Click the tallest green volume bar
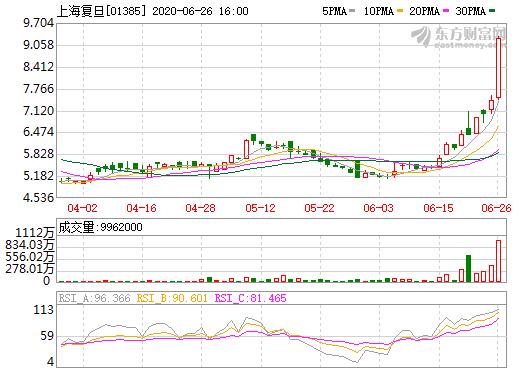 pos(468,268)
